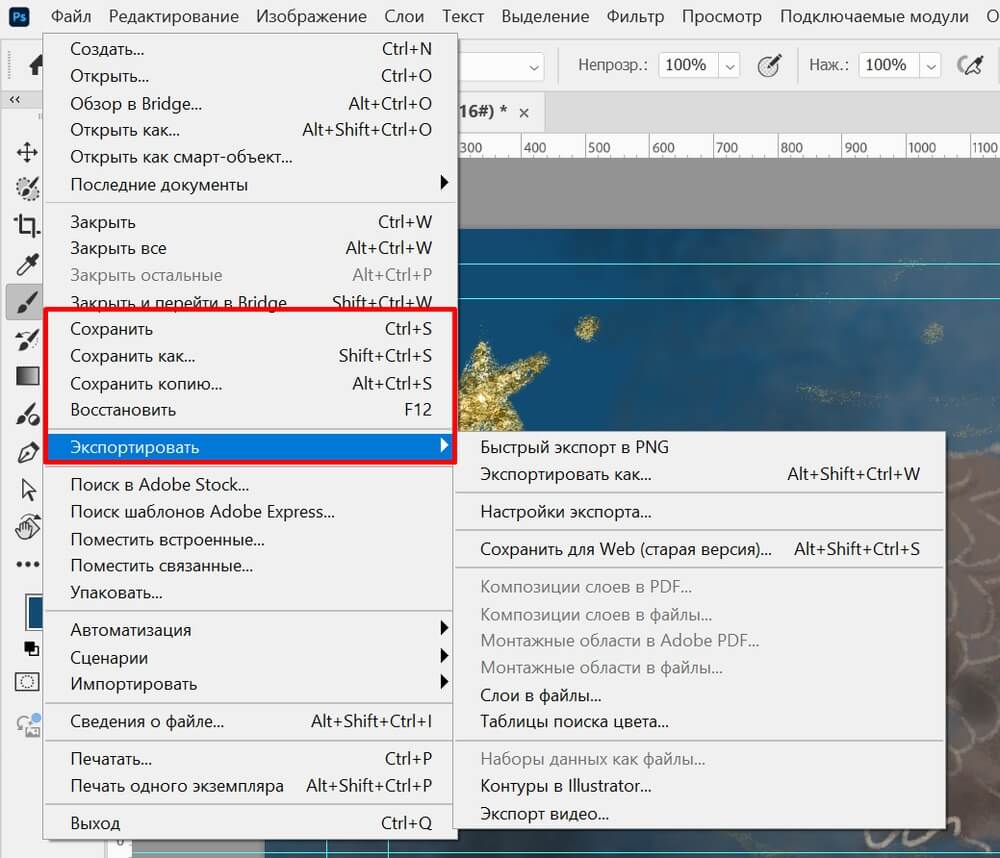Select the Pen tool
1000x858 pixels.
coord(27,452)
